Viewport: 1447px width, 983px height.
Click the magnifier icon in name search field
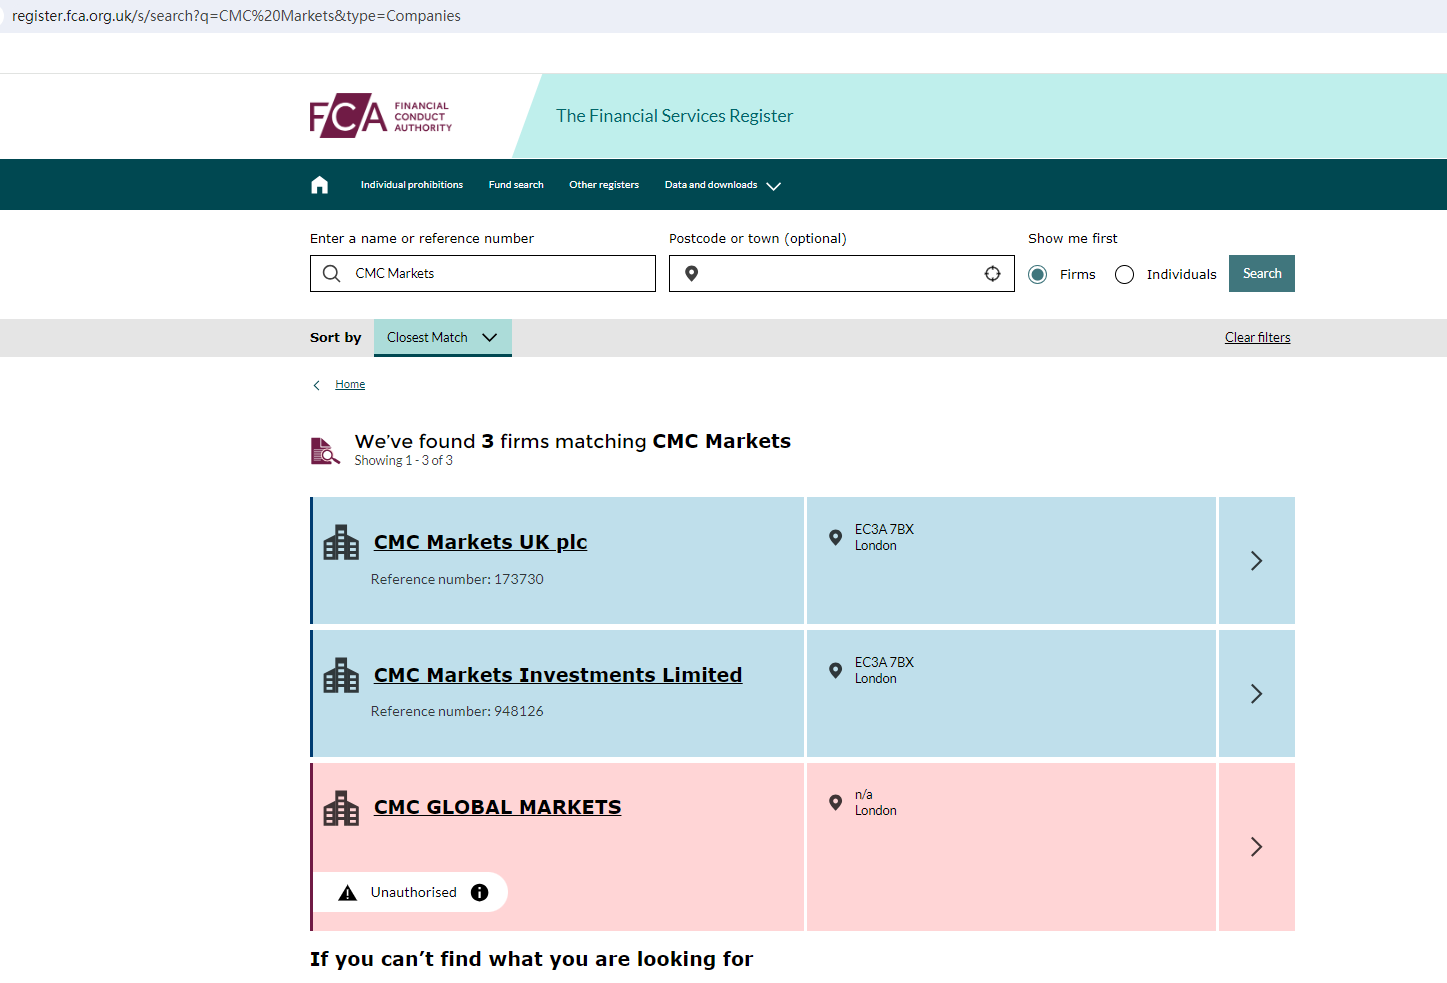pyautogui.click(x=332, y=274)
